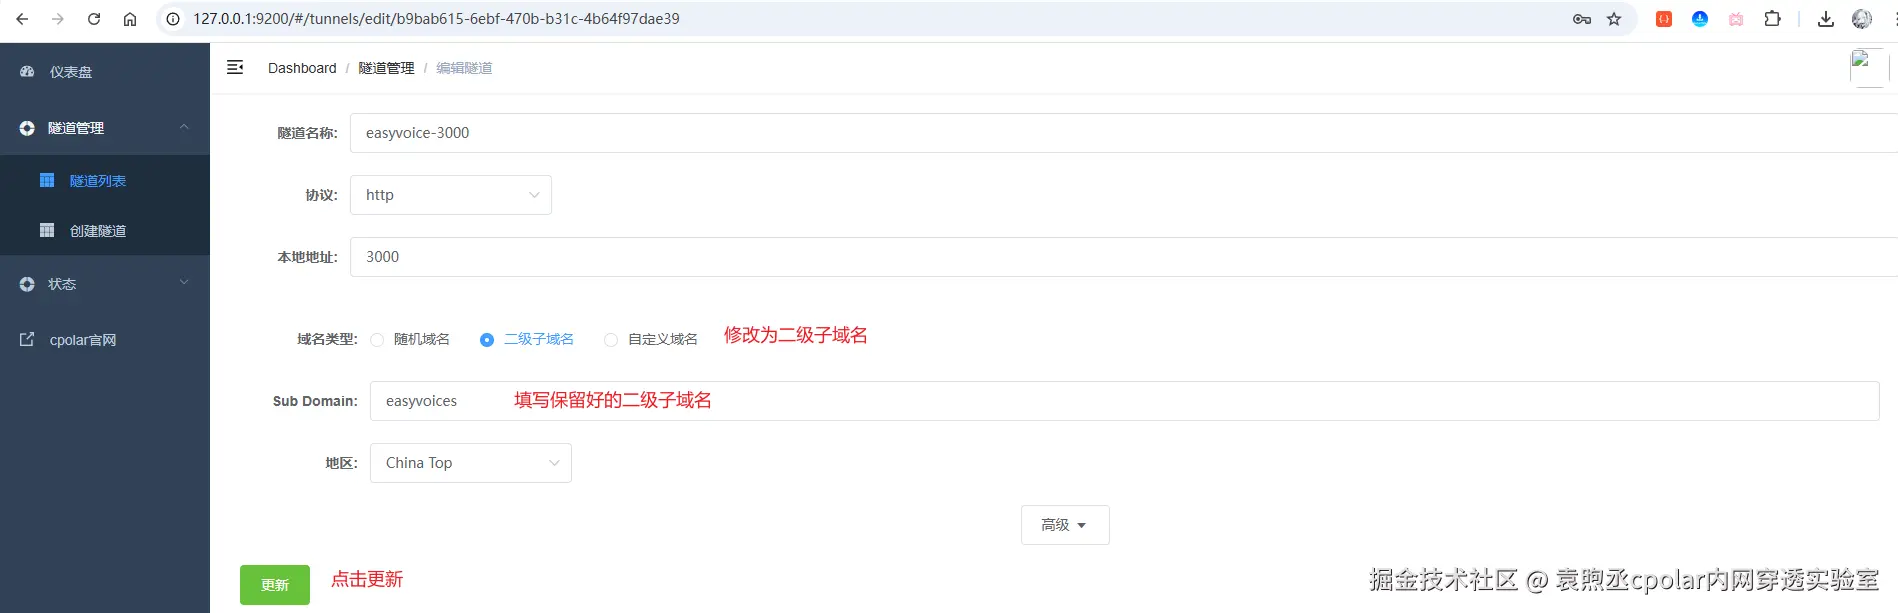Screen dimensions: 1898x613
Task: Select the 随机域名 radio option
Action: pos(377,340)
